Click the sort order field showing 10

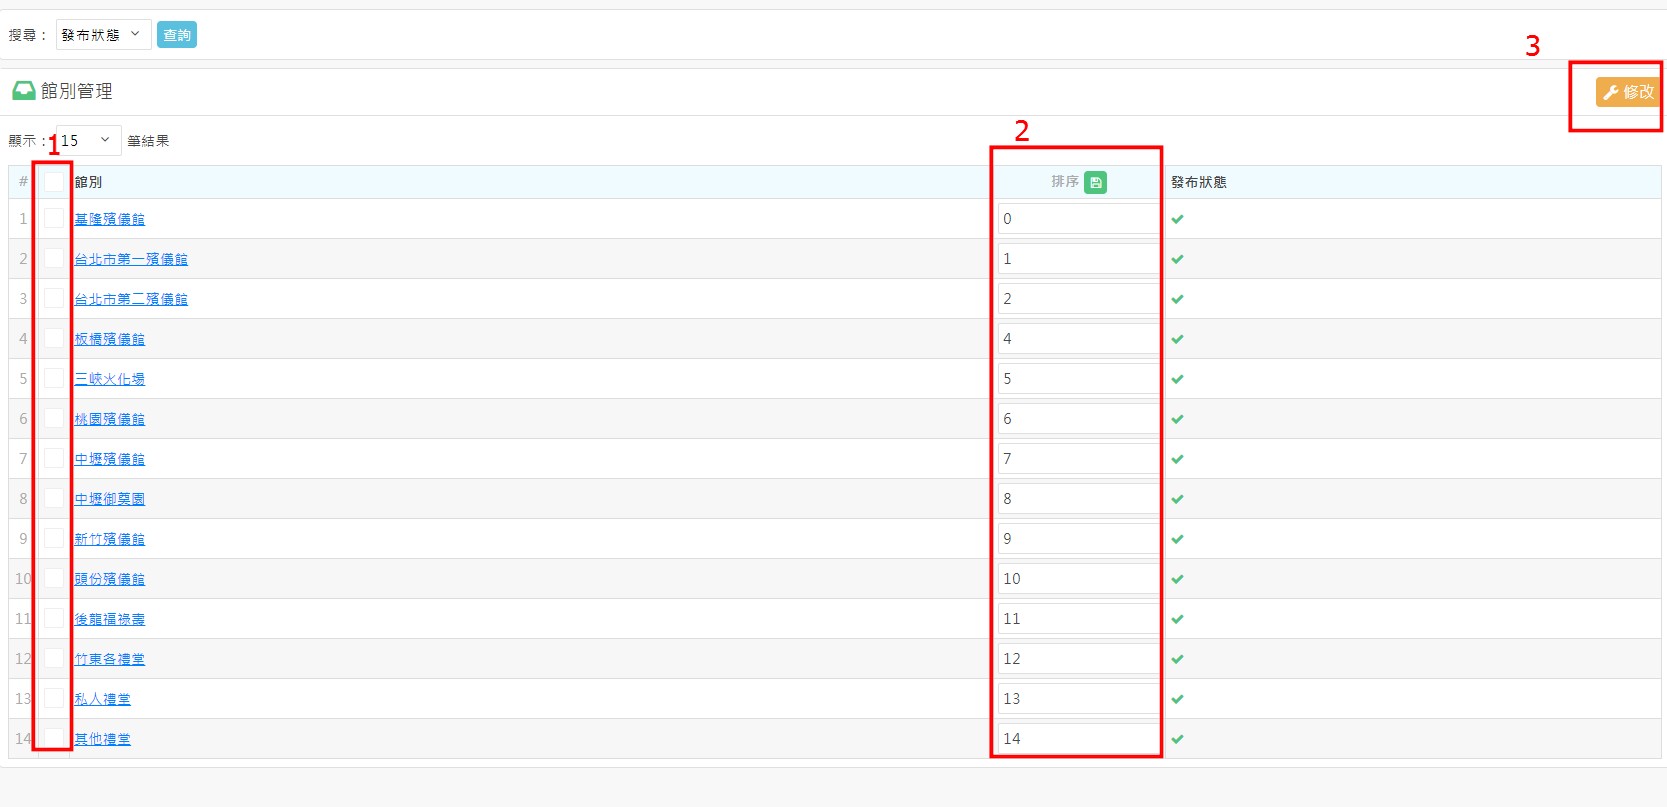(x=1078, y=579)
